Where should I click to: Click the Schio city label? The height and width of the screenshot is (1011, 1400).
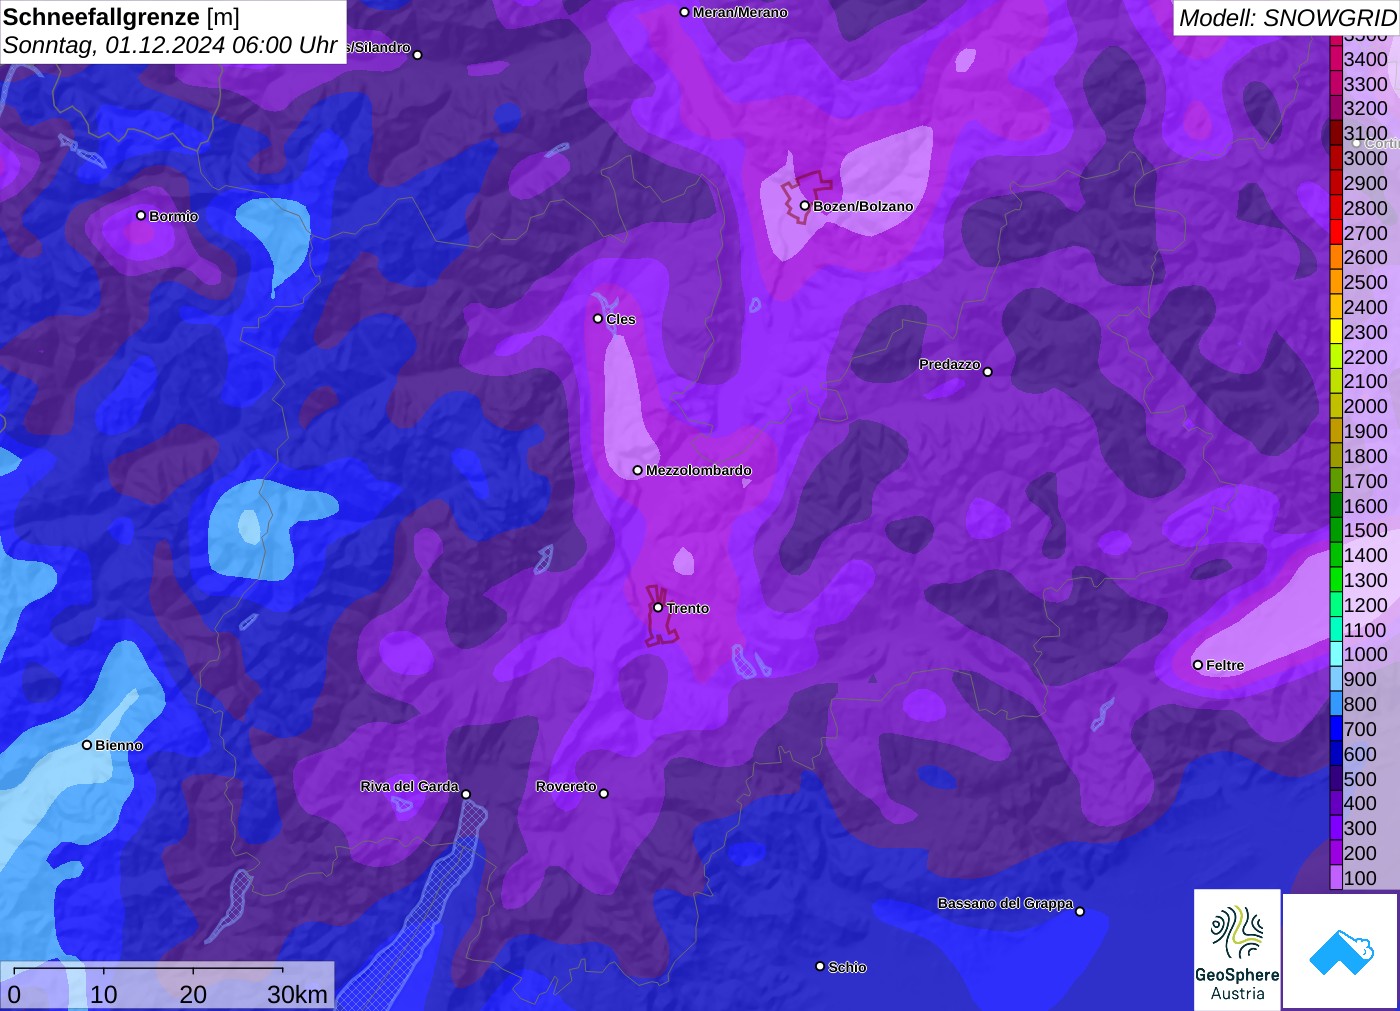click(x=847, y=967)
